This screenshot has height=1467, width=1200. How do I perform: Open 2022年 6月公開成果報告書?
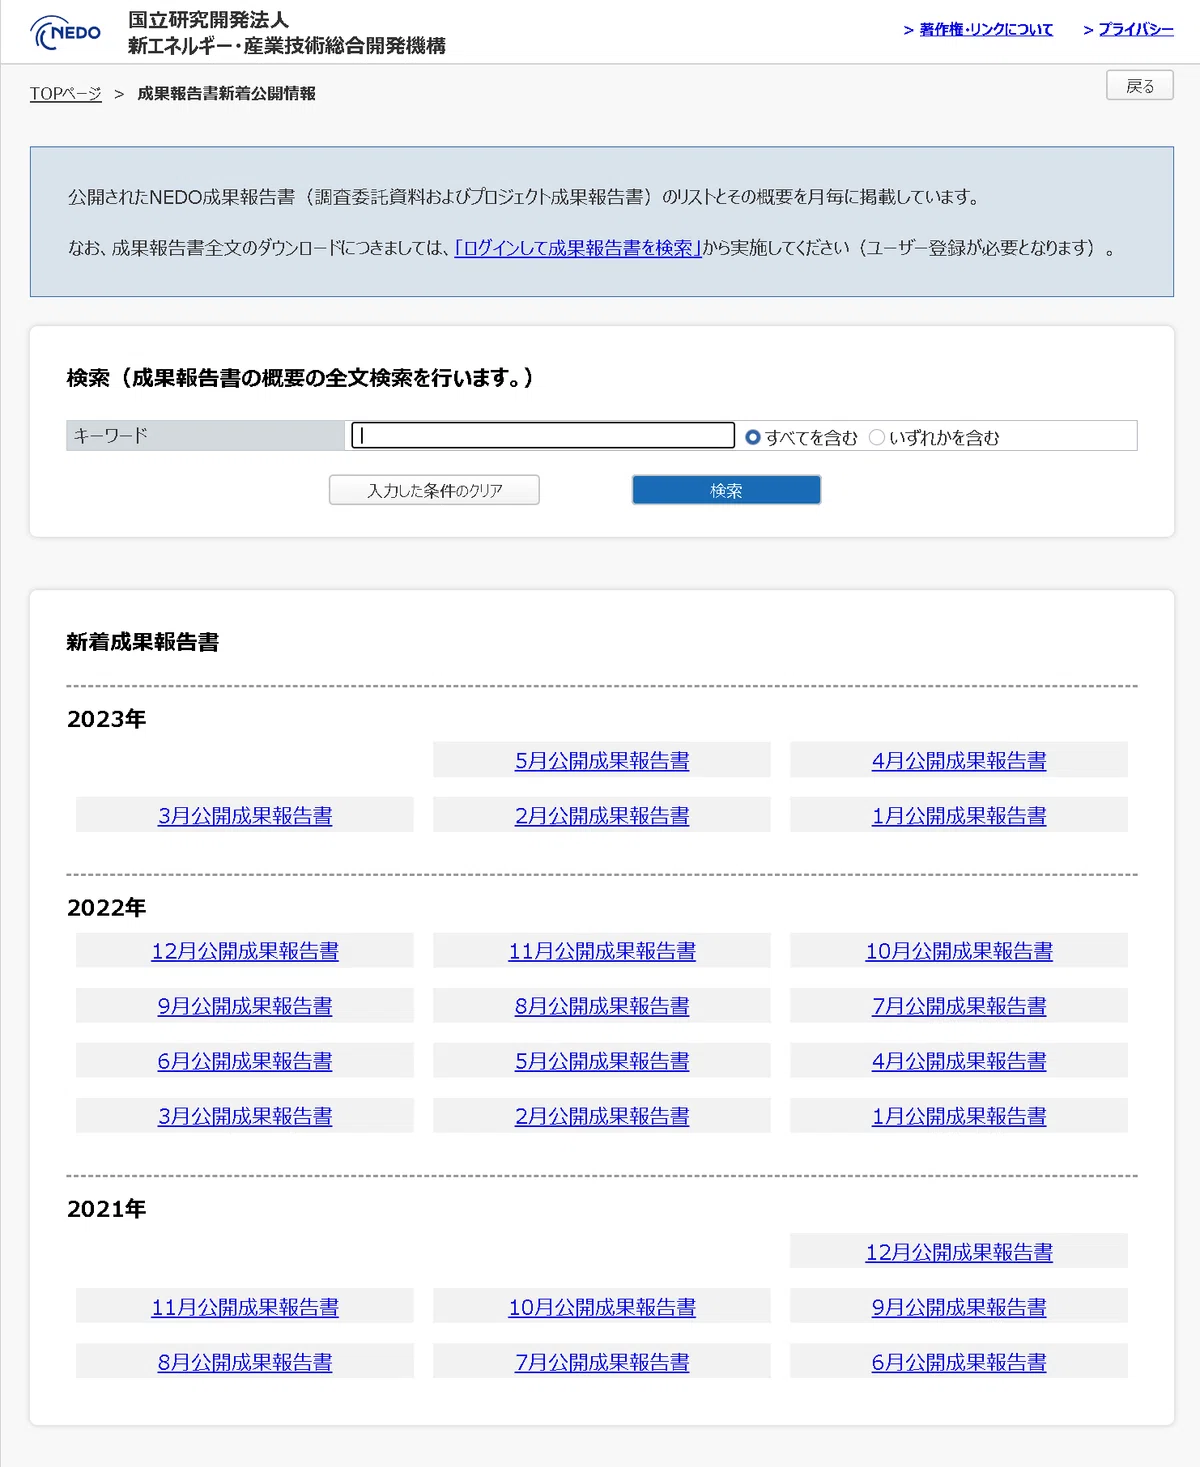[245, 1061]
